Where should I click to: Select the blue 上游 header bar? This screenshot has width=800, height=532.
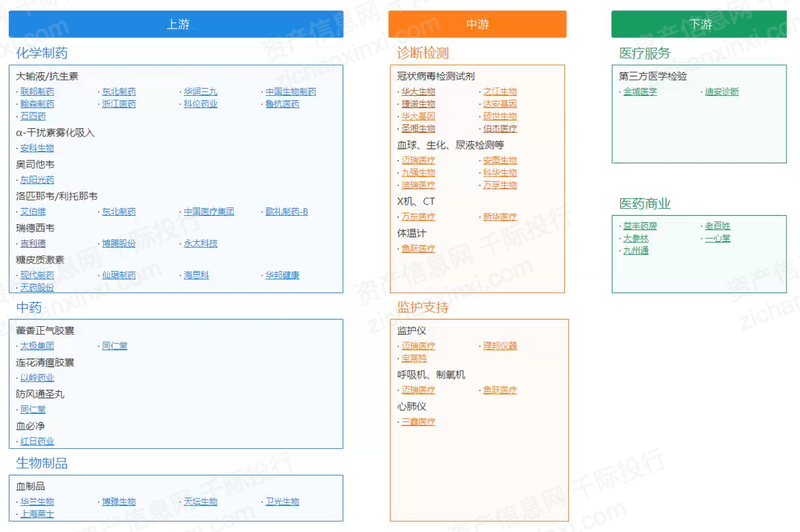click(176, 24)
